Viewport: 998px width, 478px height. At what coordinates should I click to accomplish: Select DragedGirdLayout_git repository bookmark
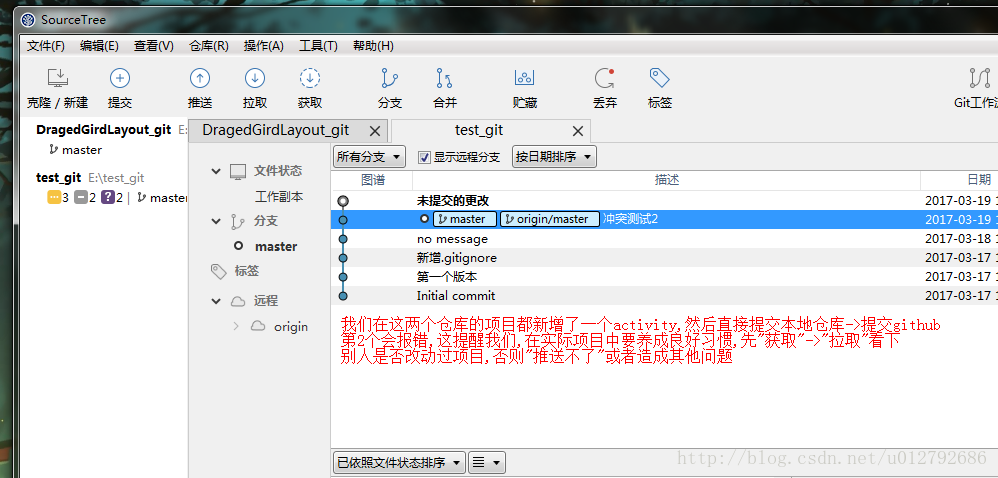104,129
